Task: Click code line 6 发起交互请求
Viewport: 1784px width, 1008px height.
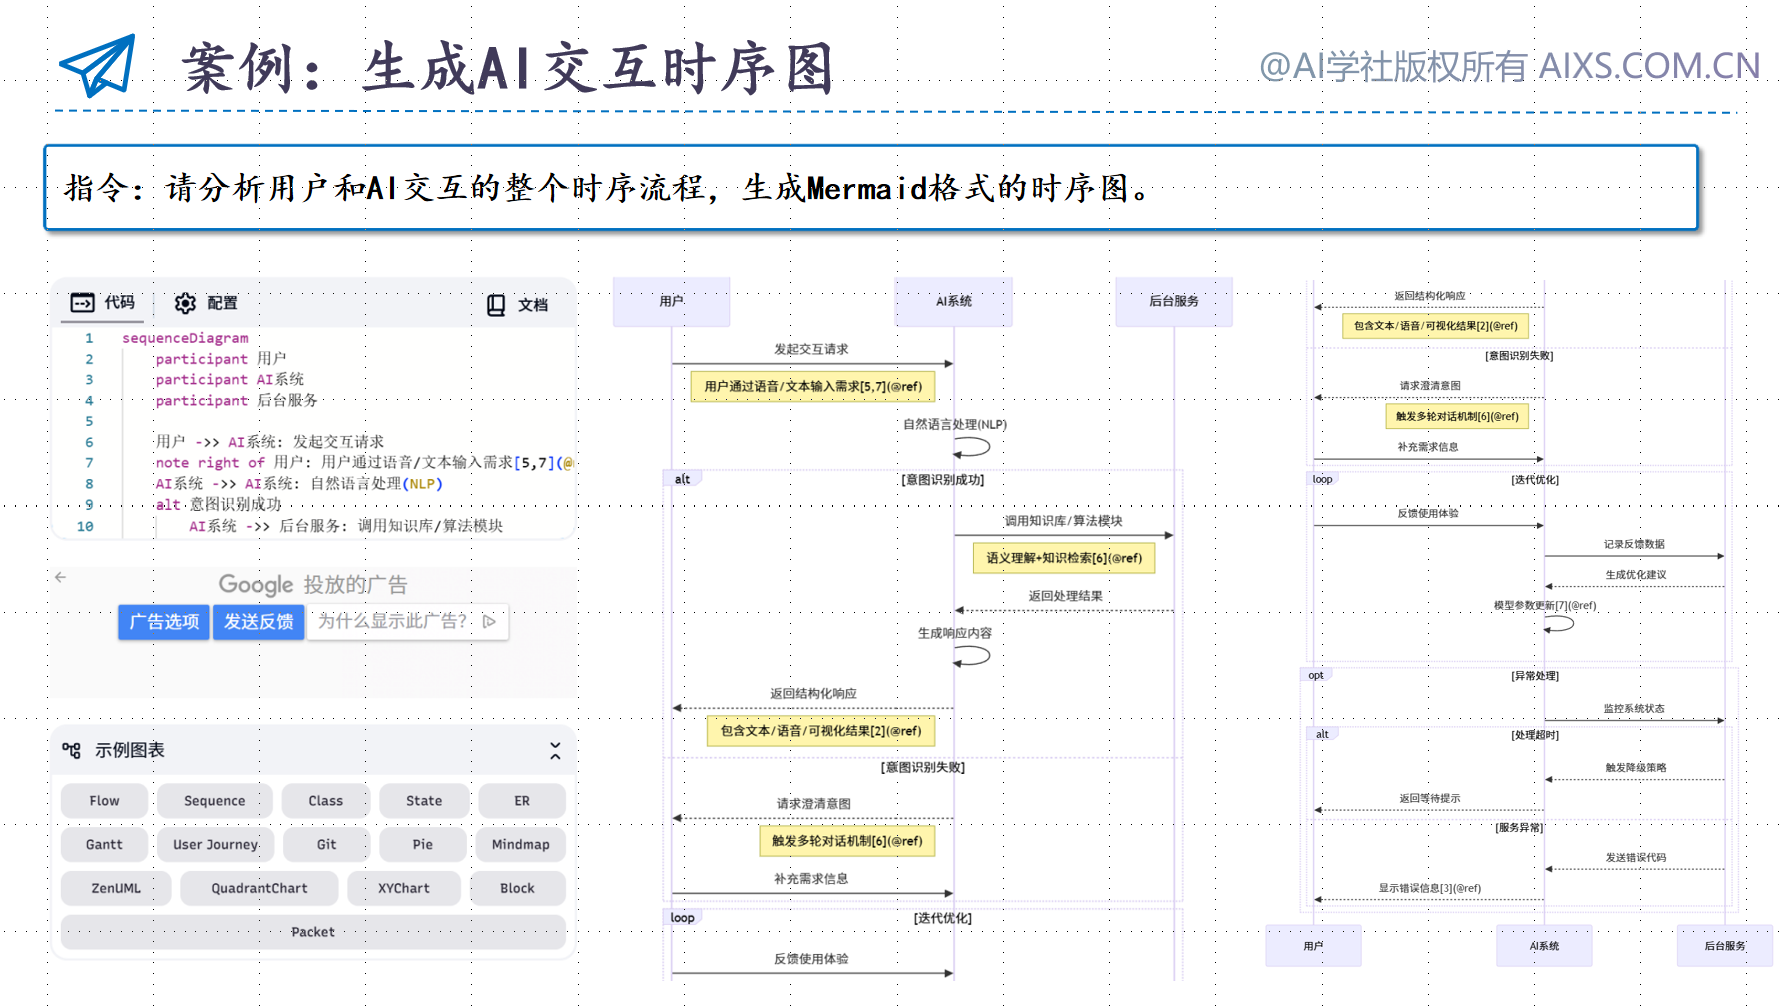Action: point(270,442)
